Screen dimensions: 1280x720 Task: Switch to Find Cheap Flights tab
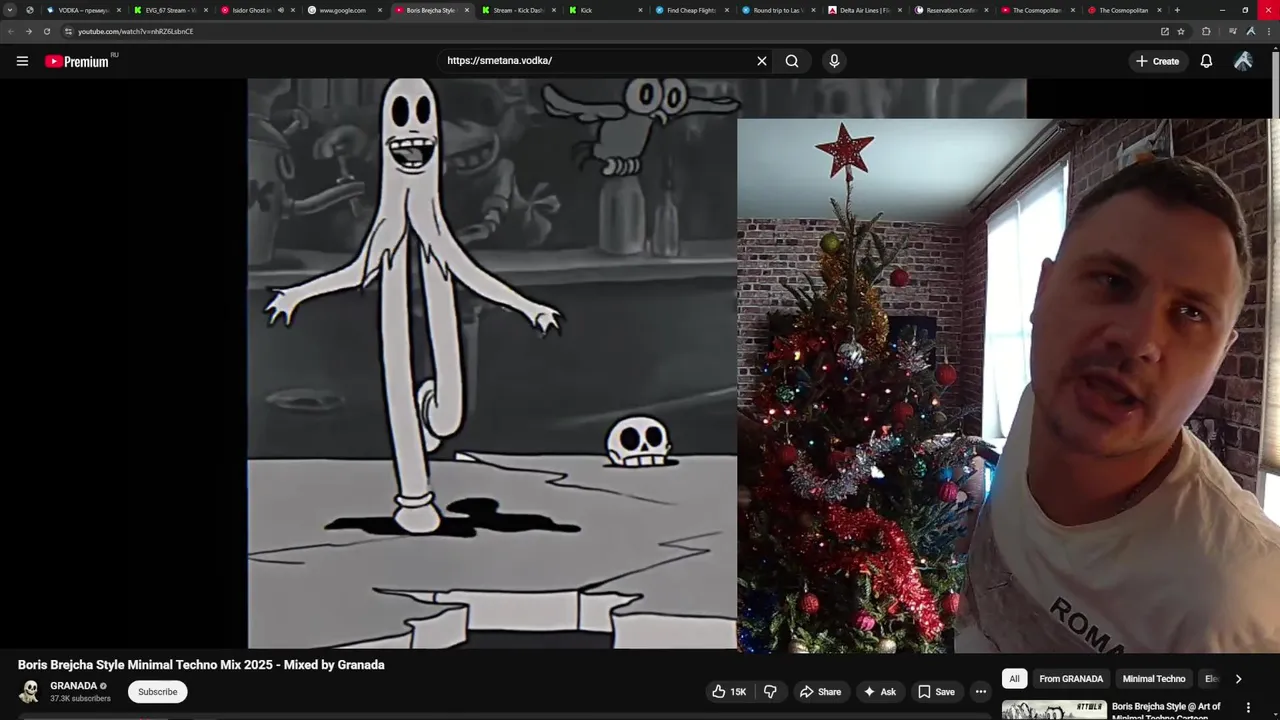tap(693, 10)
